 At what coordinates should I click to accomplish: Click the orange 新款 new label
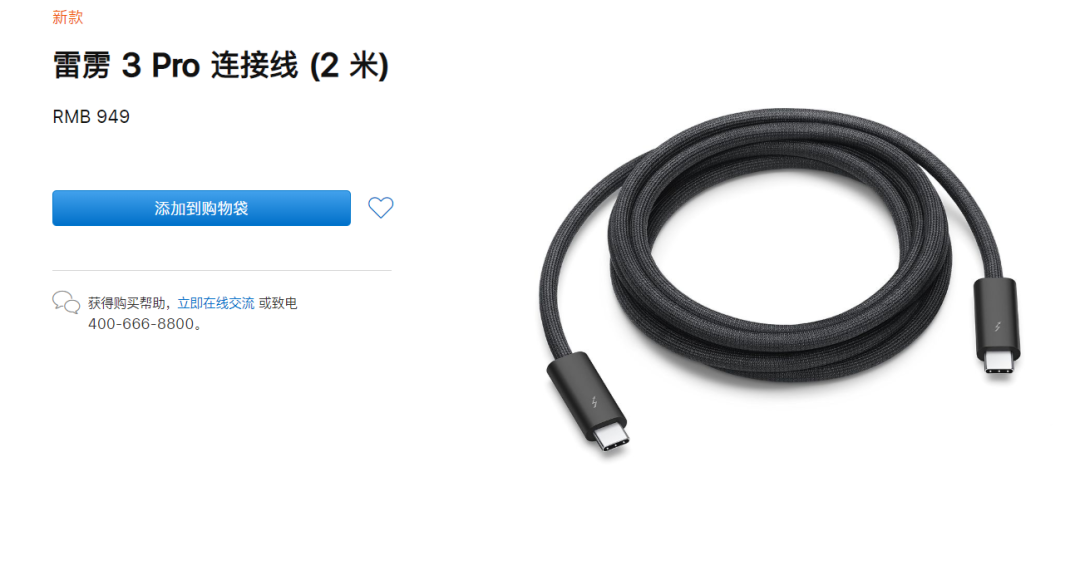[x=68, y=17]
